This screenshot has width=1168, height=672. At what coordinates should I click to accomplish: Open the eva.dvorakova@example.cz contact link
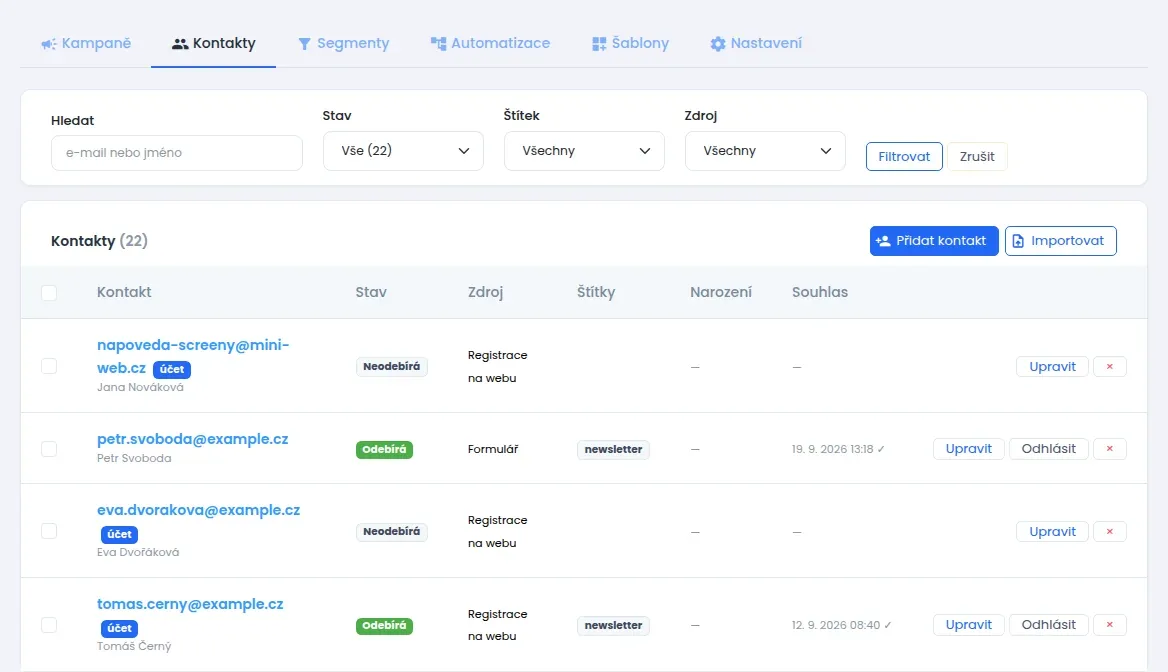click(x=198, y=510)
